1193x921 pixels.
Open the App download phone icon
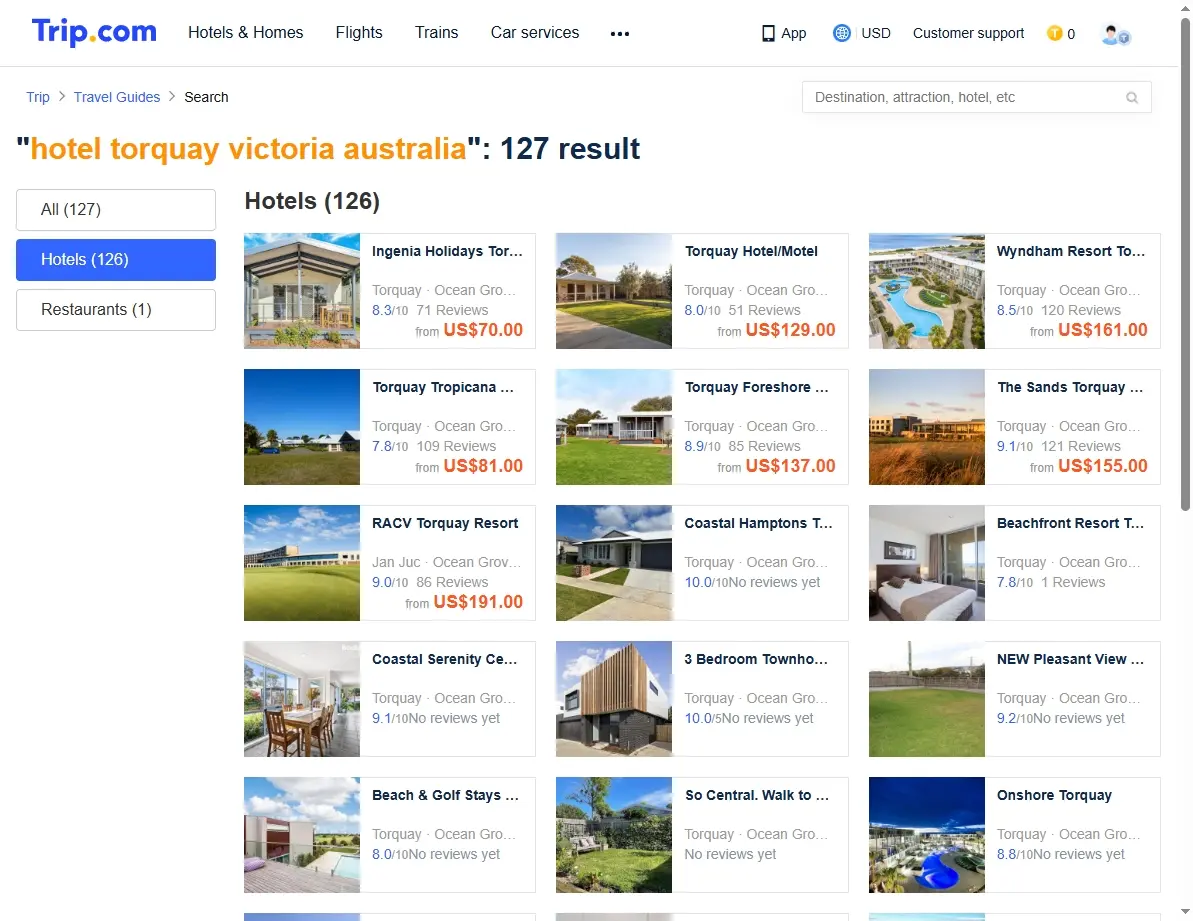coord(768,33)
